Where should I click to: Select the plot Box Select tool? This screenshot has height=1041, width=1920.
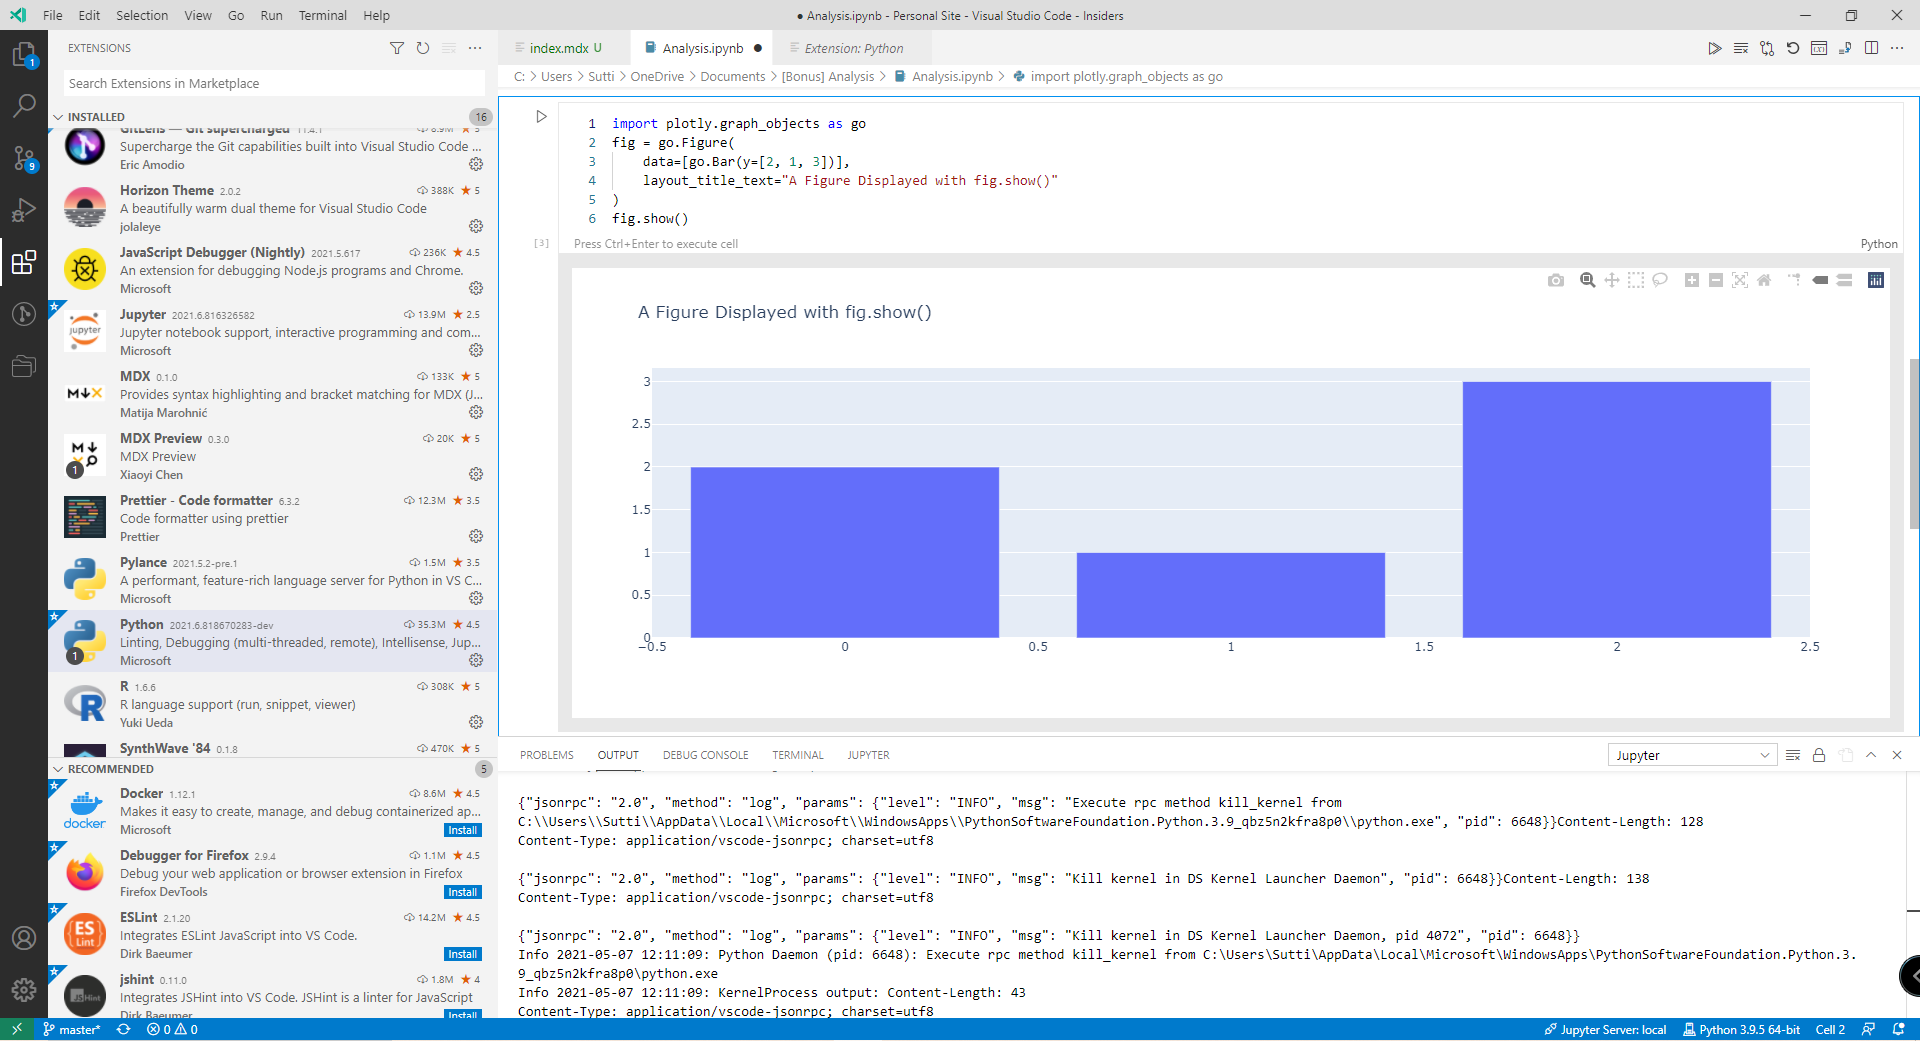[x=1636, y=280]
